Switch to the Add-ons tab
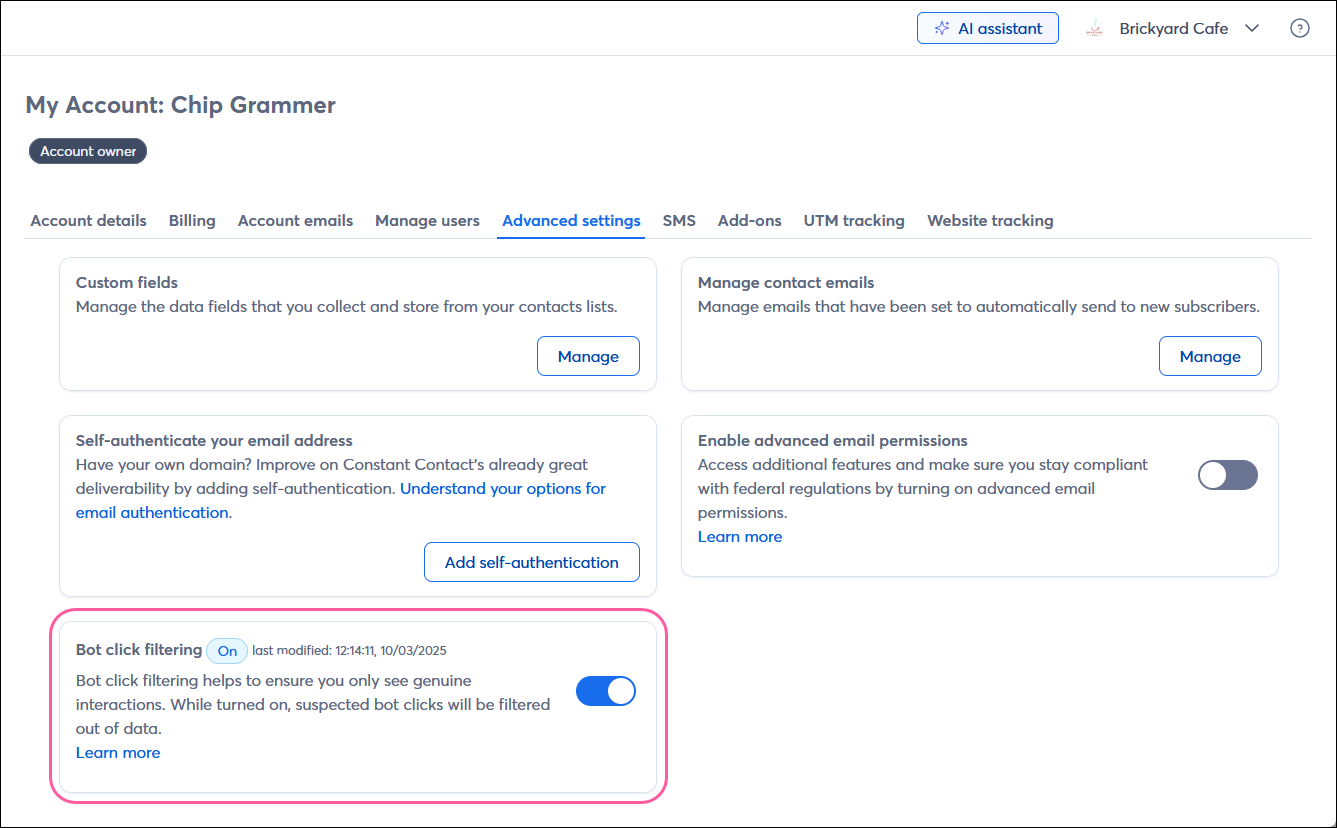Viewport: 1337px width, 828px height. tap(749, 221)
